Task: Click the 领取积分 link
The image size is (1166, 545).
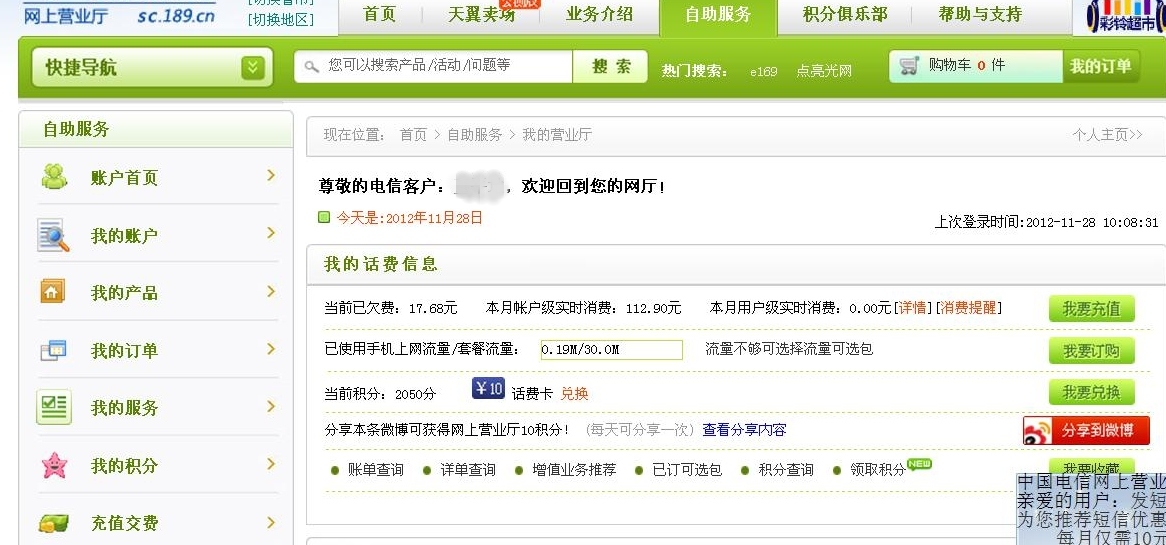Action: coord(877,470)
